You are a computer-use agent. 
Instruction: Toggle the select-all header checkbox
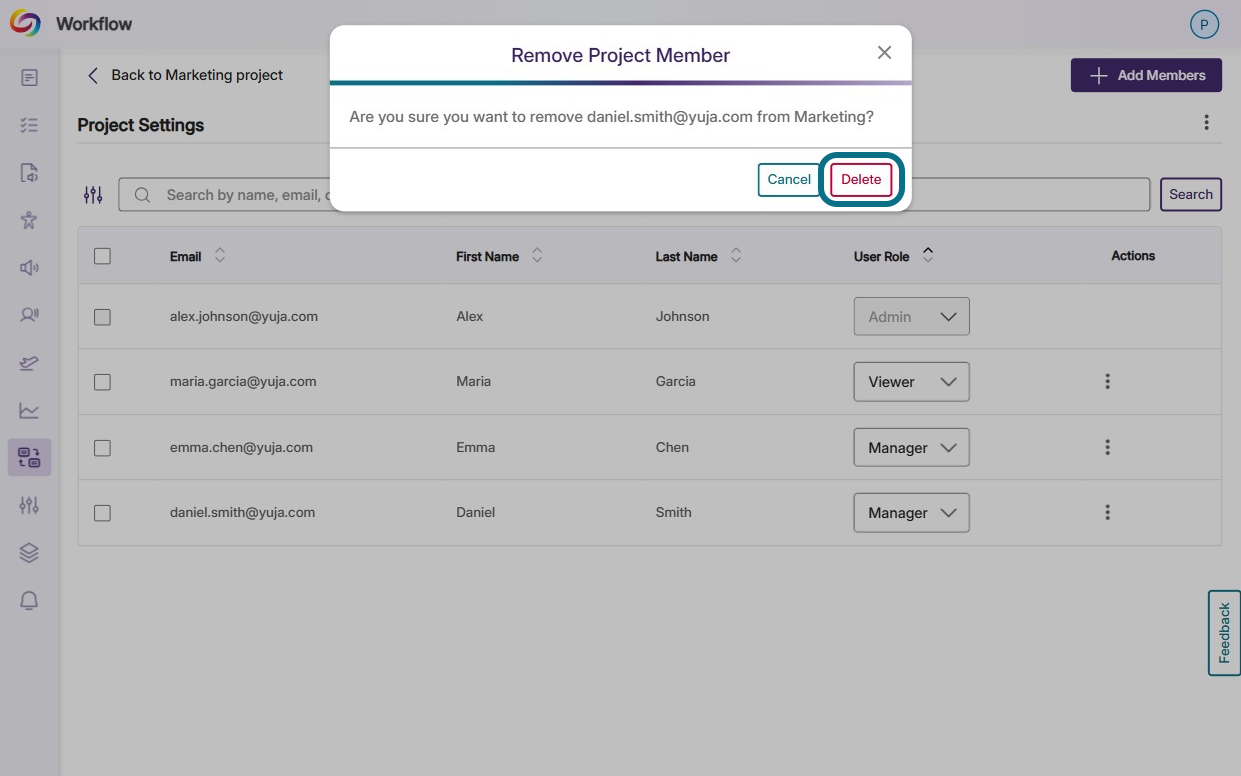click(x=102, y=256)
